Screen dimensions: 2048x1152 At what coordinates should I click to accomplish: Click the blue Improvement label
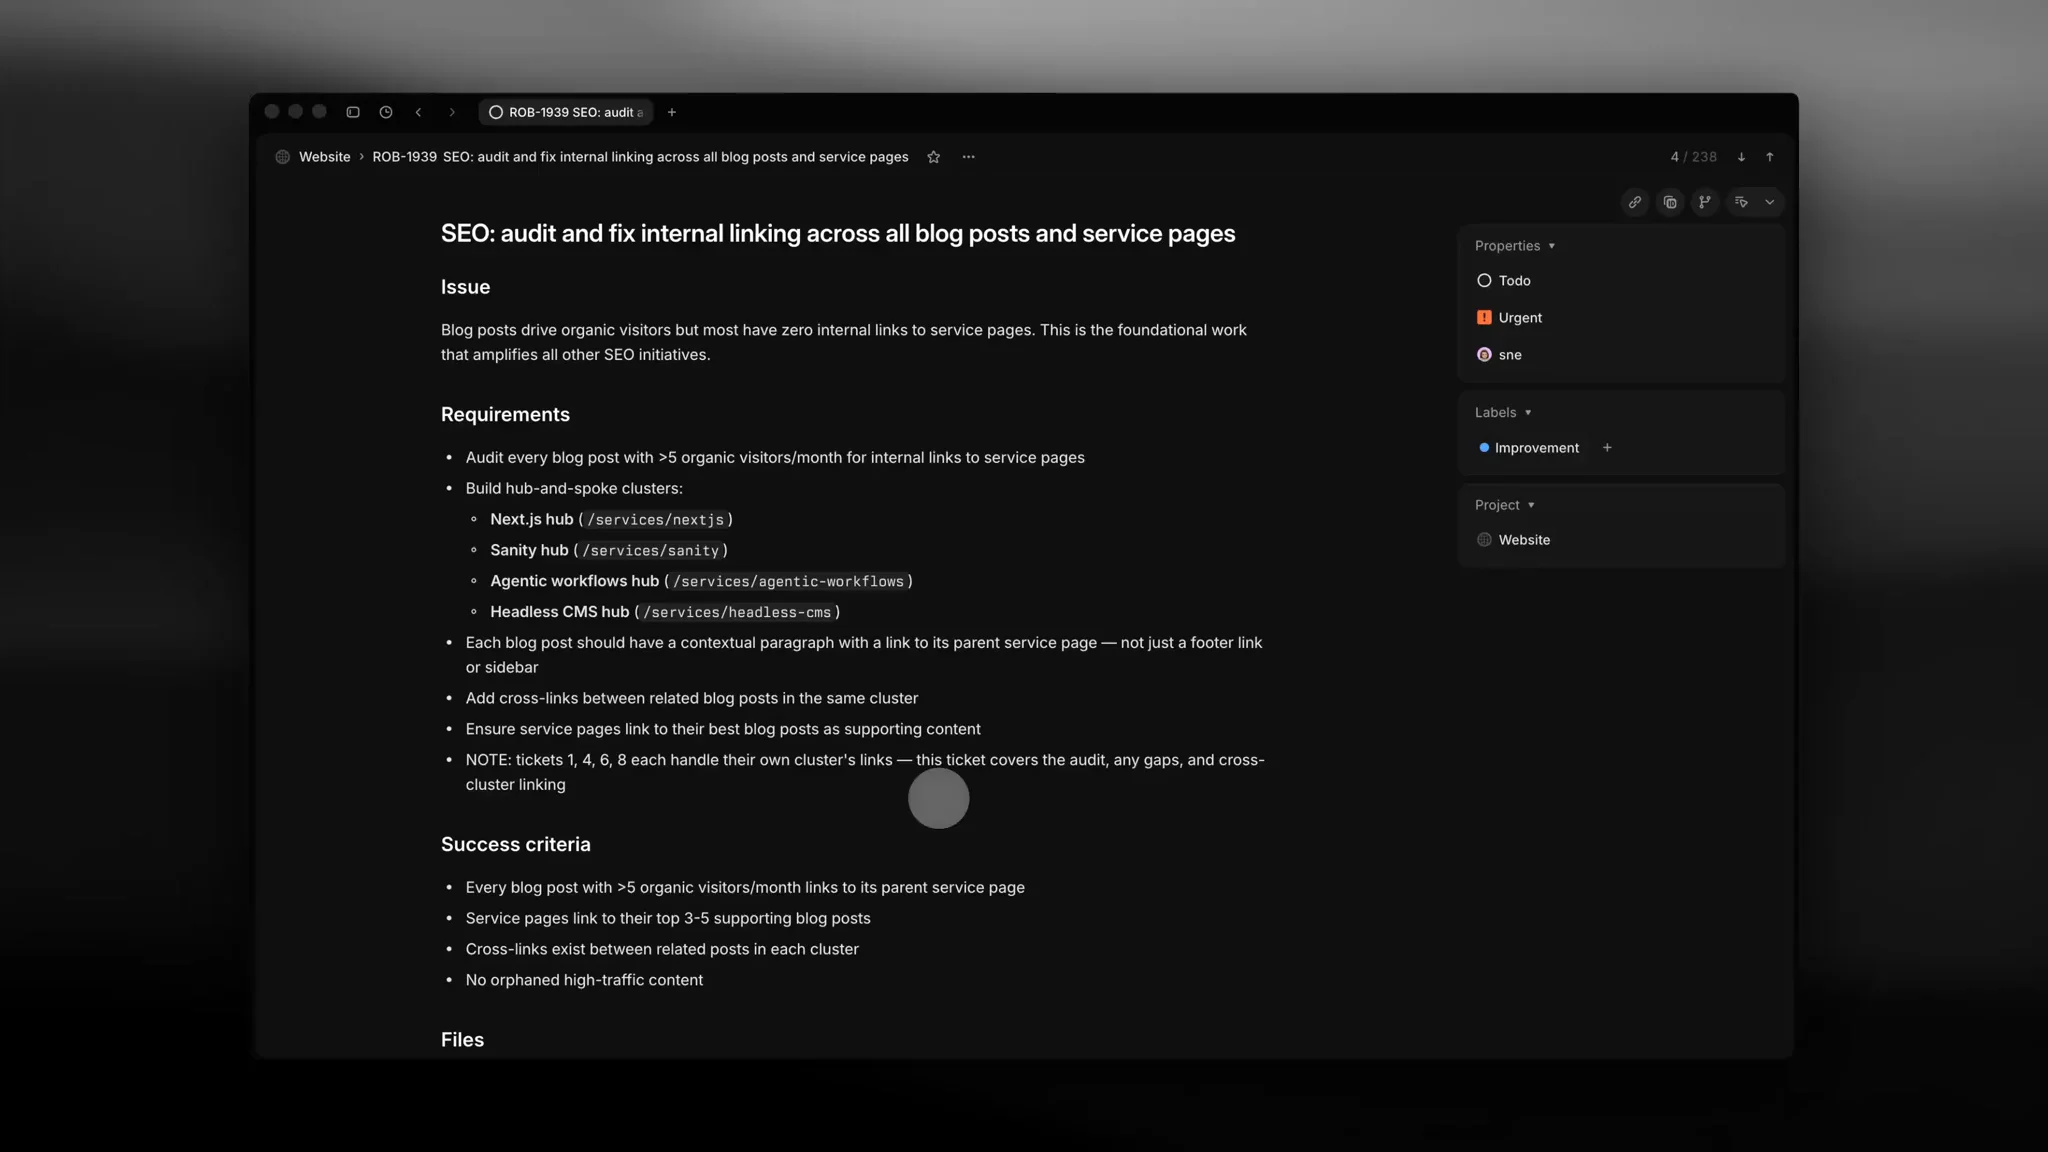click(1530, 448)
